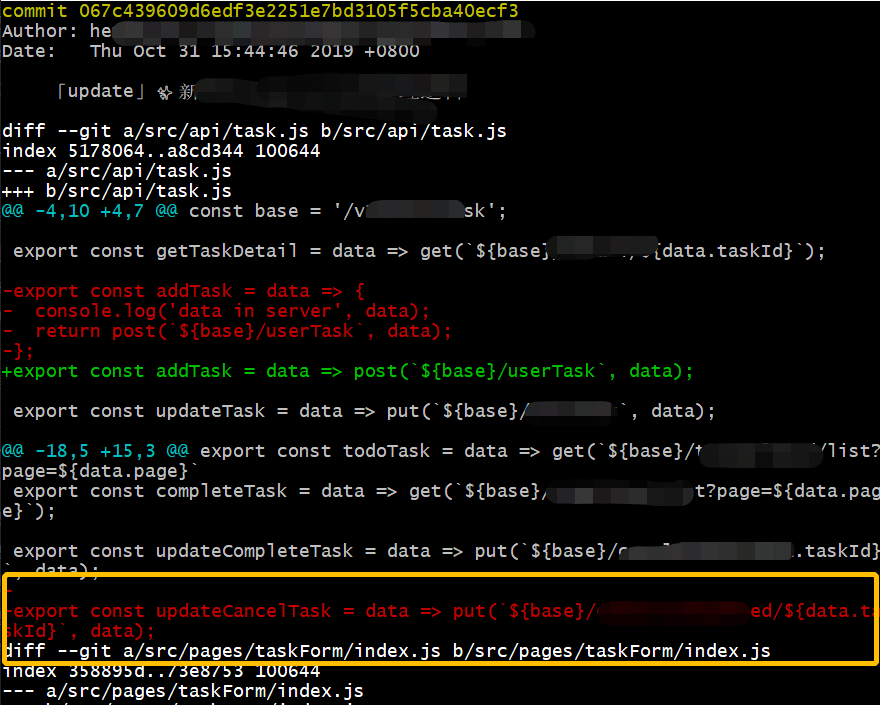Screen dimensions: 880x705
Task: Click the '--- a/src/api/task.js' line
Action: pyautogui.click(x=116, y=171)
